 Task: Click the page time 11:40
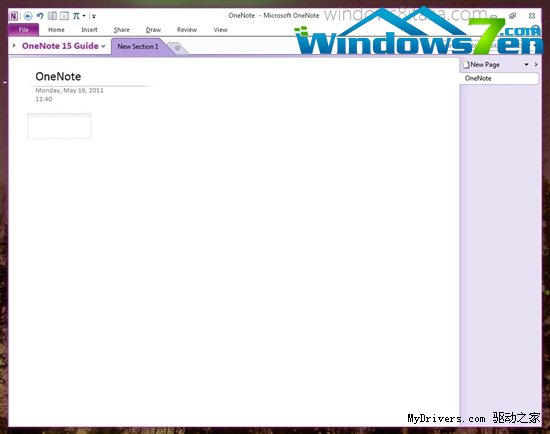pos(44,99)
